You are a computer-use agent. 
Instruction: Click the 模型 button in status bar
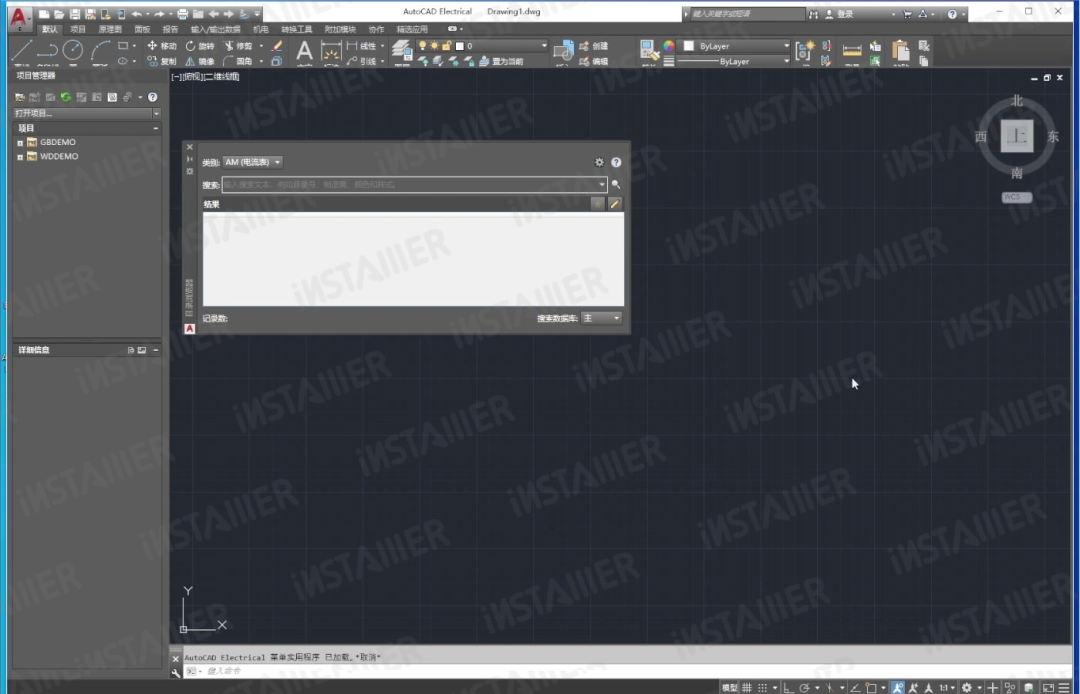tap(729, 687)
